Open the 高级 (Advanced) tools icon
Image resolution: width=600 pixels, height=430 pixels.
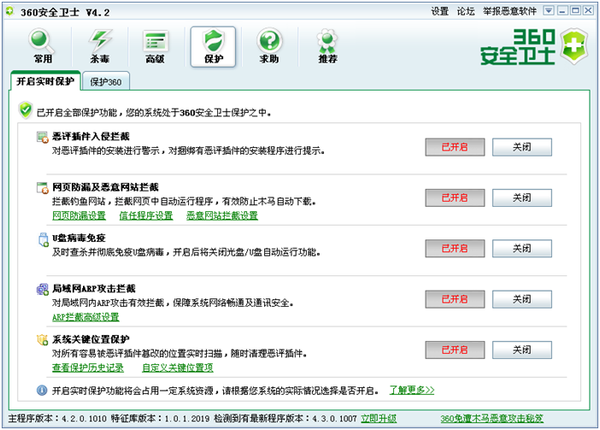coord(155,46)
